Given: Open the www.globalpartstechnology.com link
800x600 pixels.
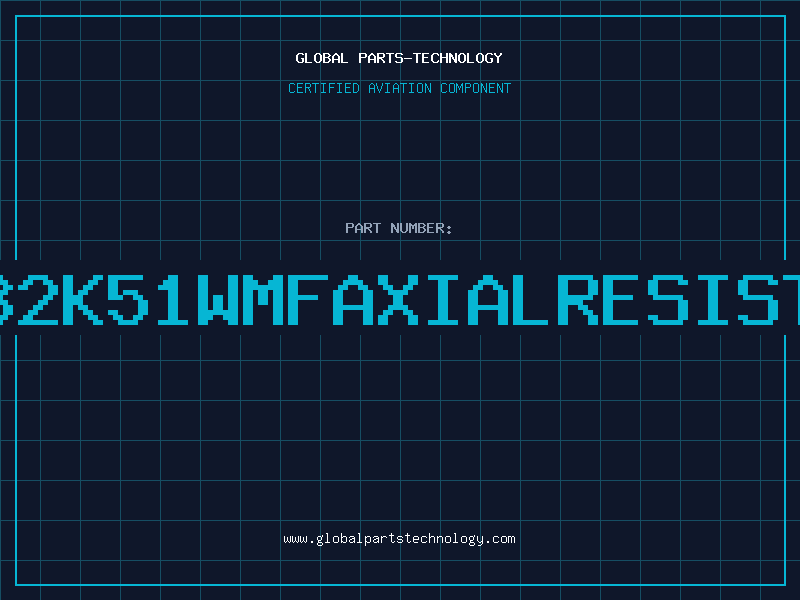Looking at the screenshot, I should pos(399,539).
